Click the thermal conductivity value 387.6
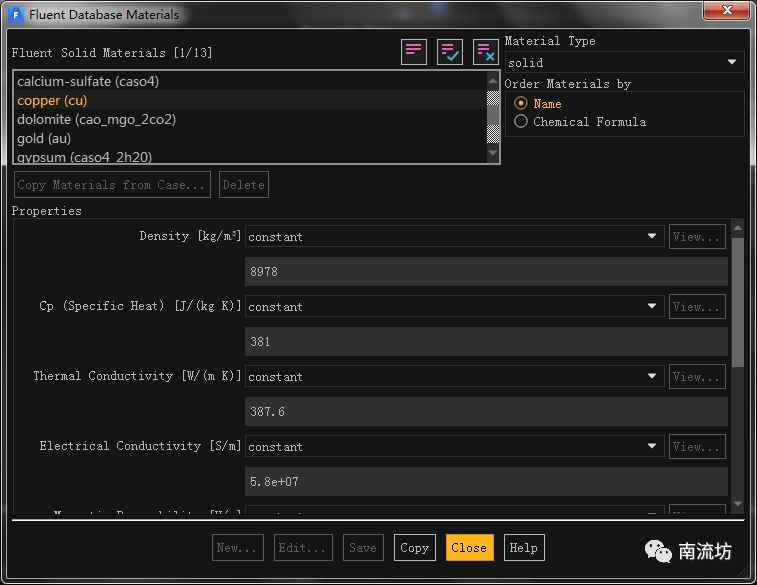Screen dimensions: 757x585 [x=486, y=411]
